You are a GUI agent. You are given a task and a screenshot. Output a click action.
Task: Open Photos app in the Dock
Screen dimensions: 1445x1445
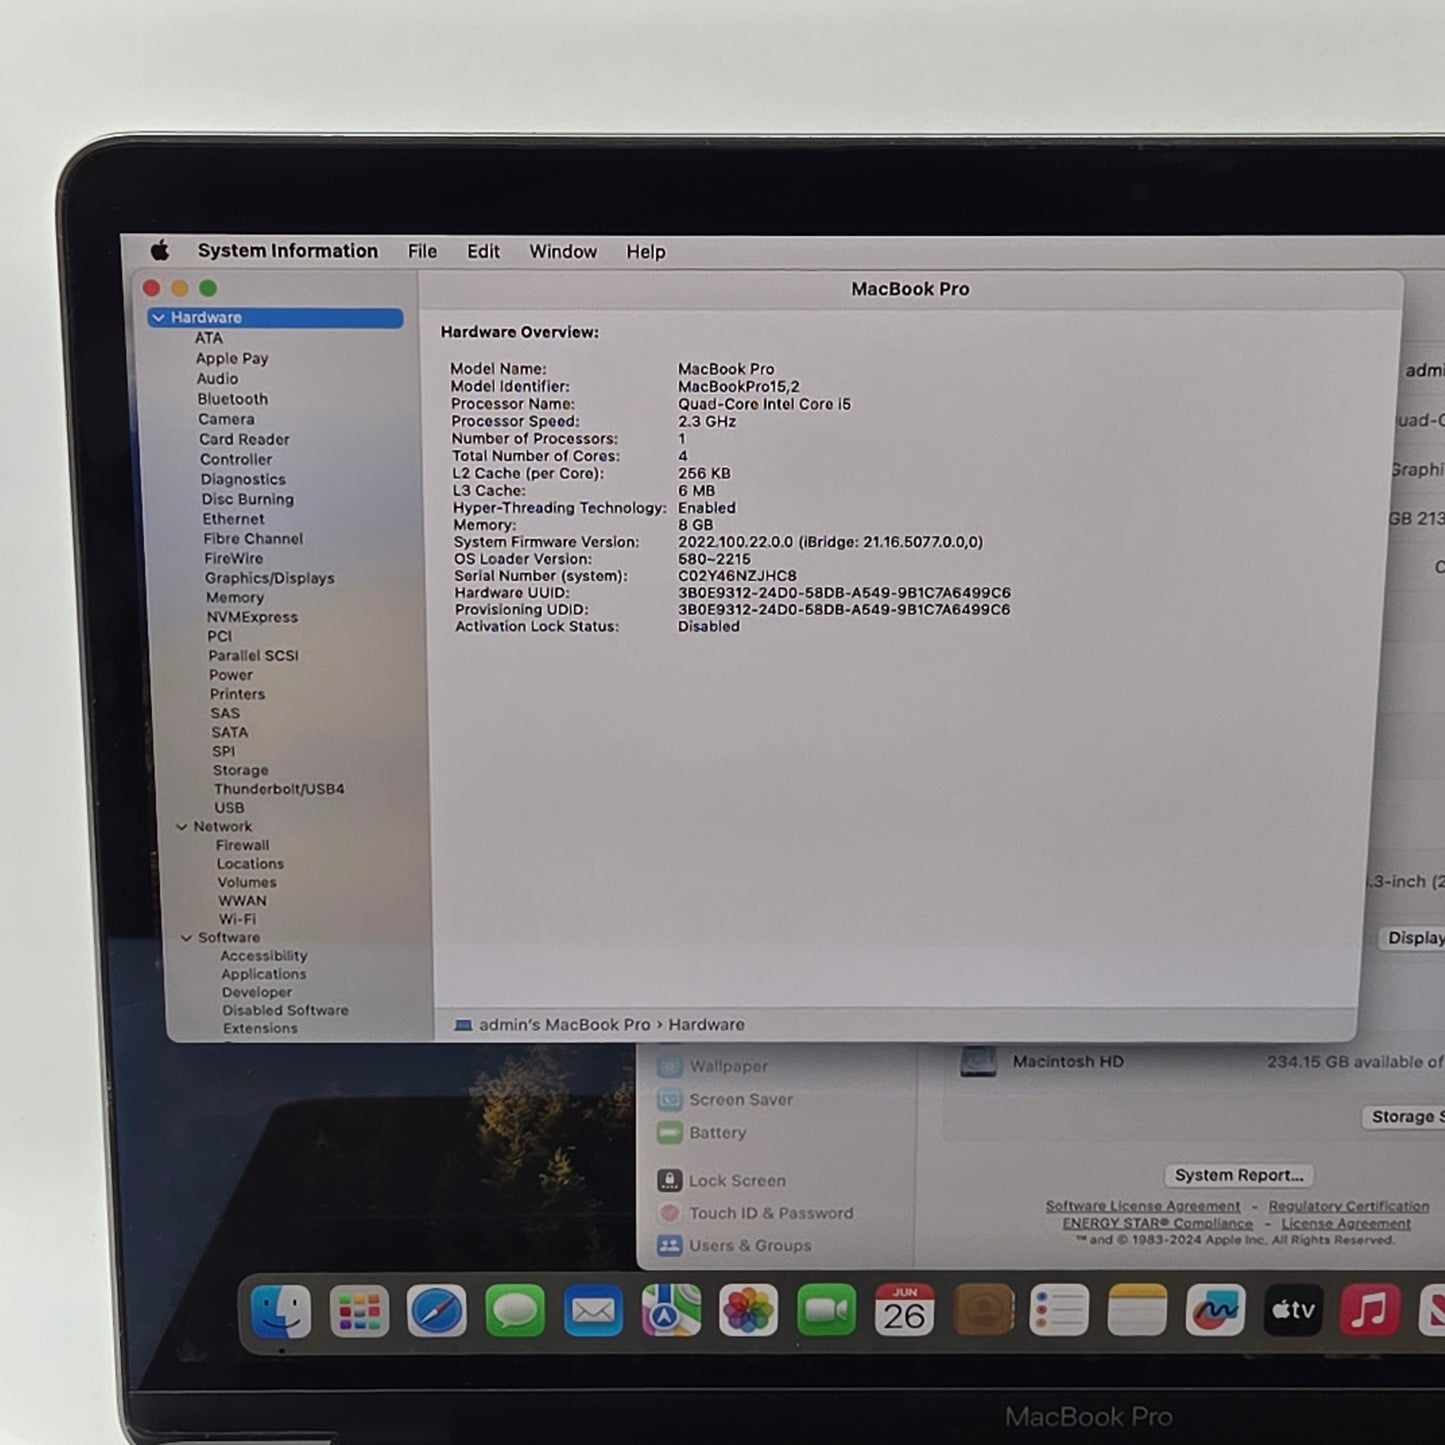coord(748,1311)
